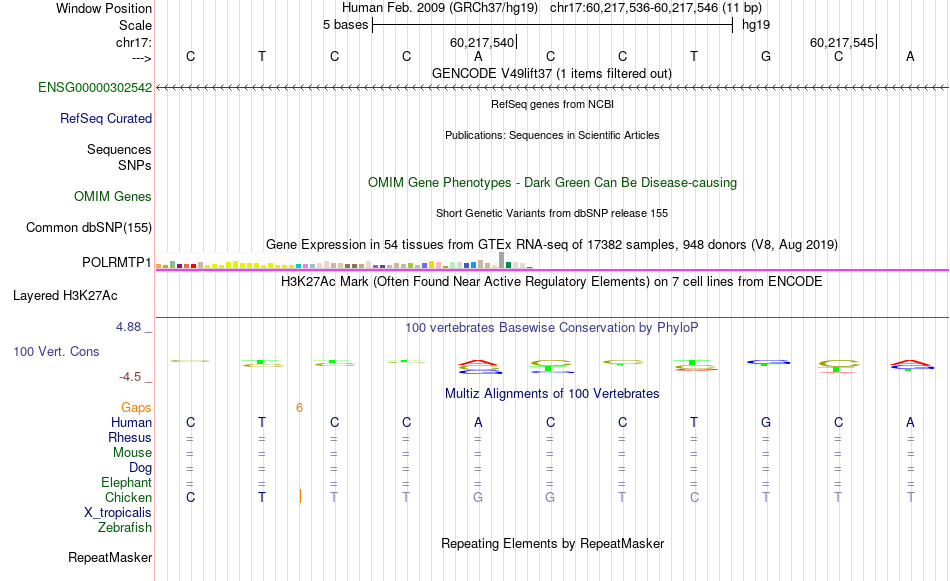Select the X_tropicalis species row label
Screen dimensions: 950x581
pyautogui.click(x=118, y=513)
